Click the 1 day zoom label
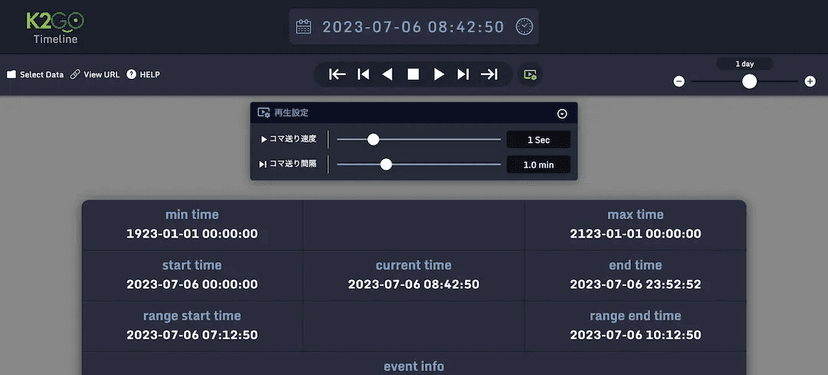The image size is (828, 375). click(x=745, y=64)
